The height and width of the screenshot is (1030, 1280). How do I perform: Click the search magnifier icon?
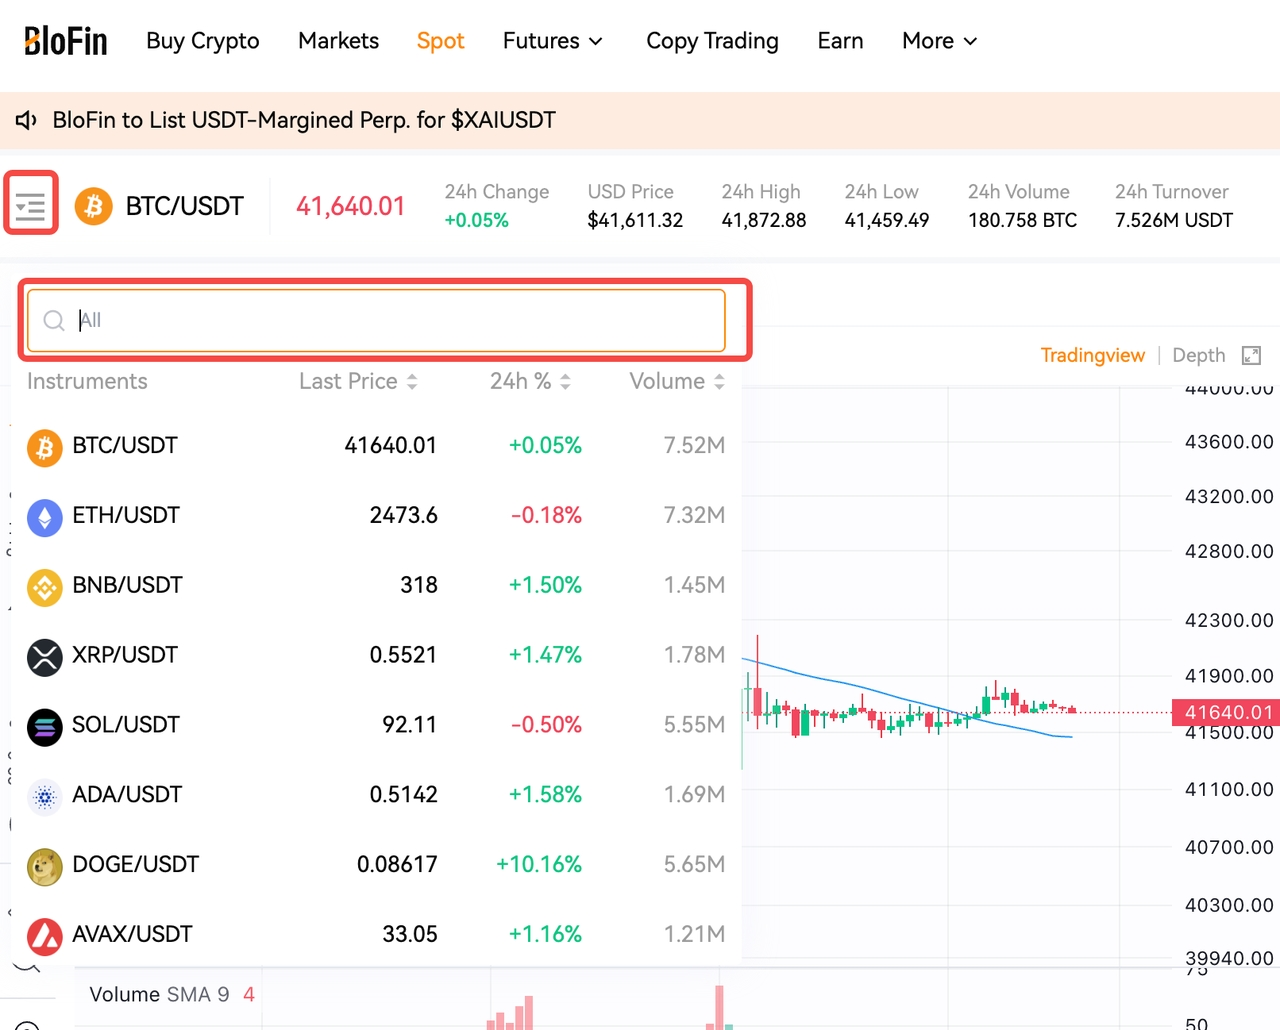pyautogui.click(x=54, y=320)
